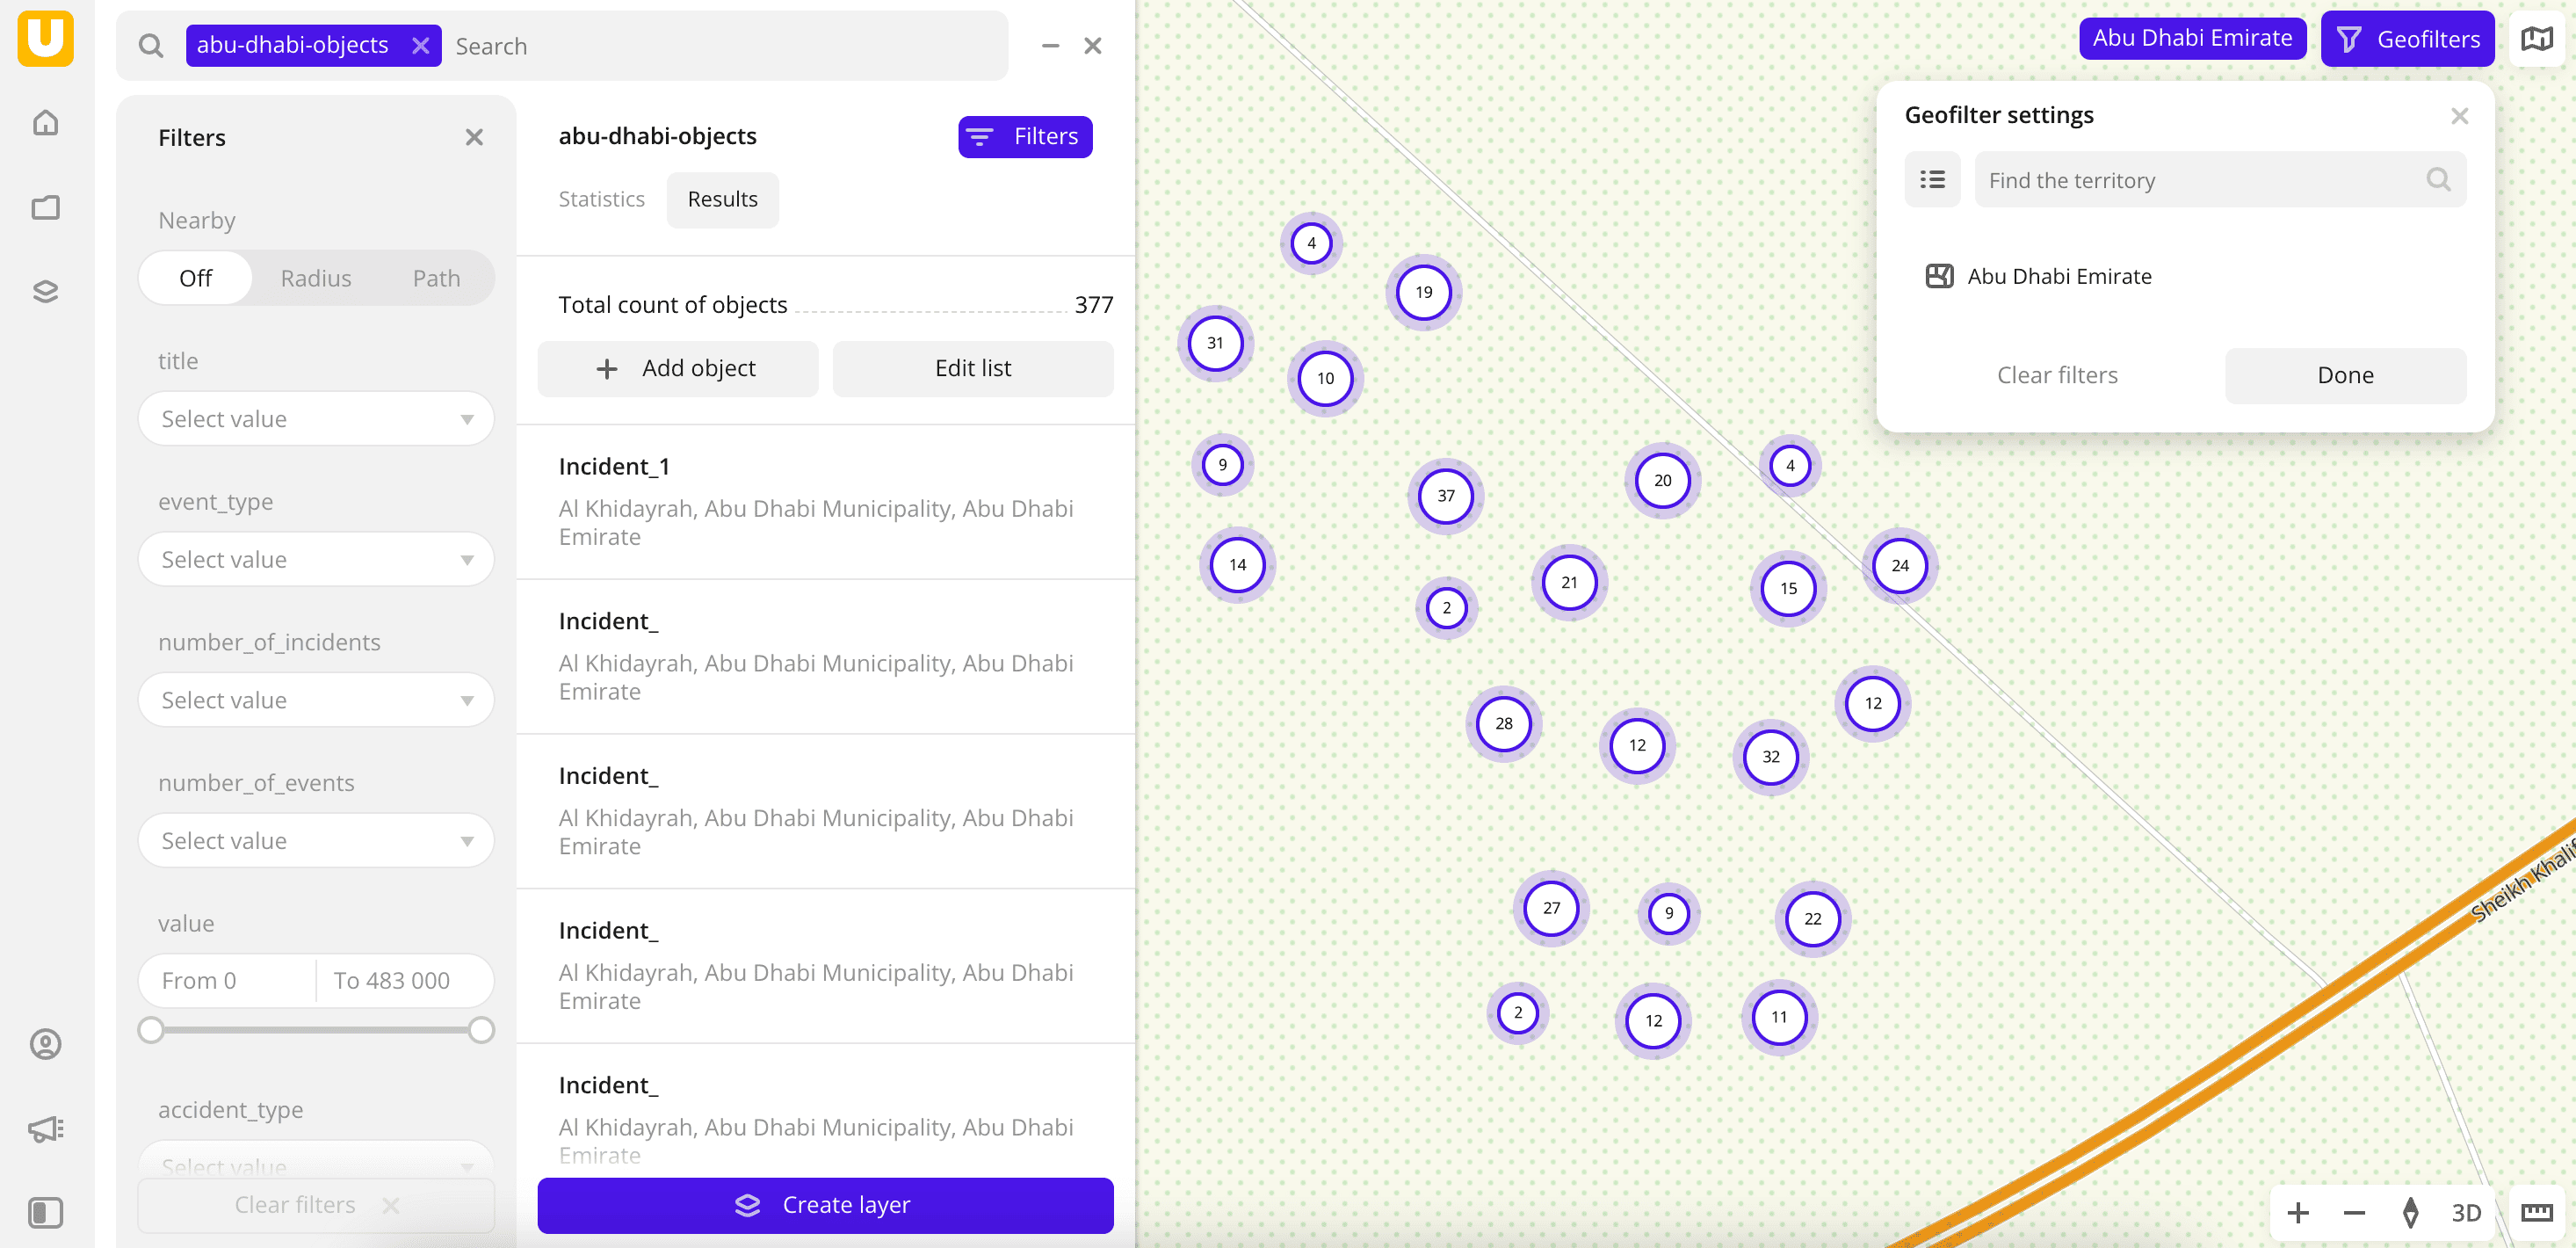Click the location/compass icon on map
This screenshot has height=1248, width=2576.
pos(2410,1214)
